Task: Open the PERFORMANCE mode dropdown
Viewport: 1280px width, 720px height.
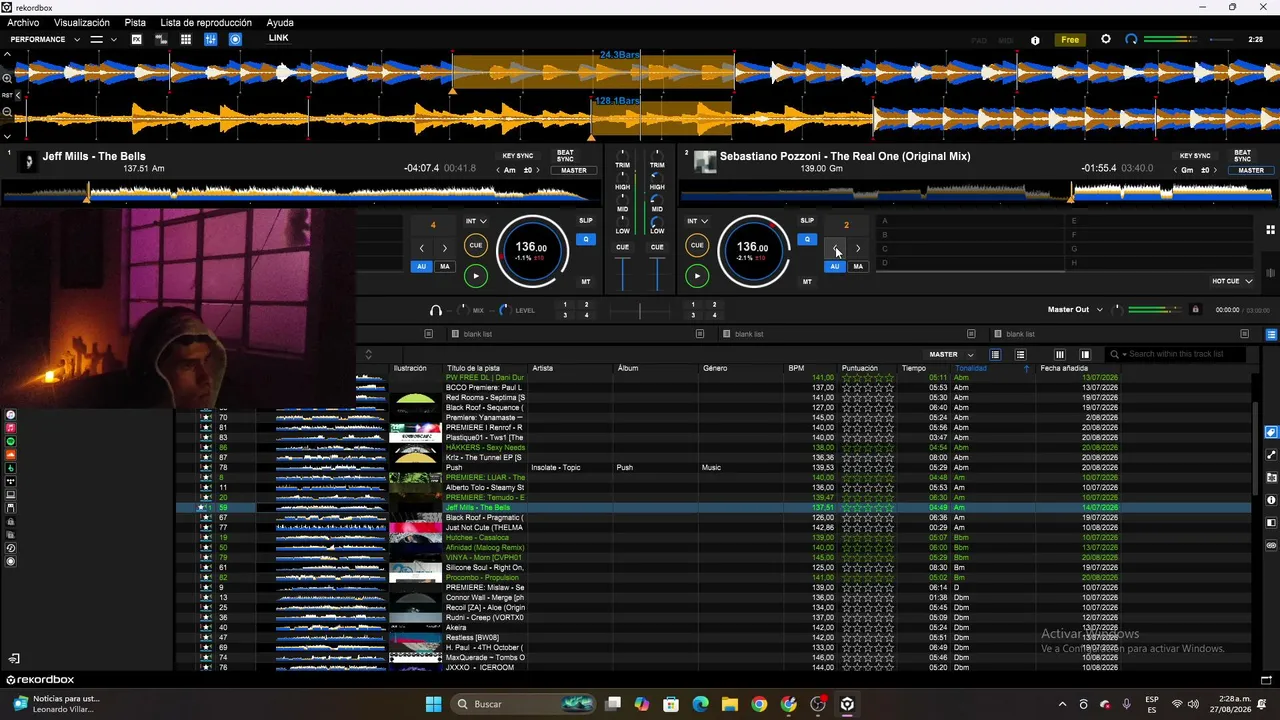Action: pos(45,39)
